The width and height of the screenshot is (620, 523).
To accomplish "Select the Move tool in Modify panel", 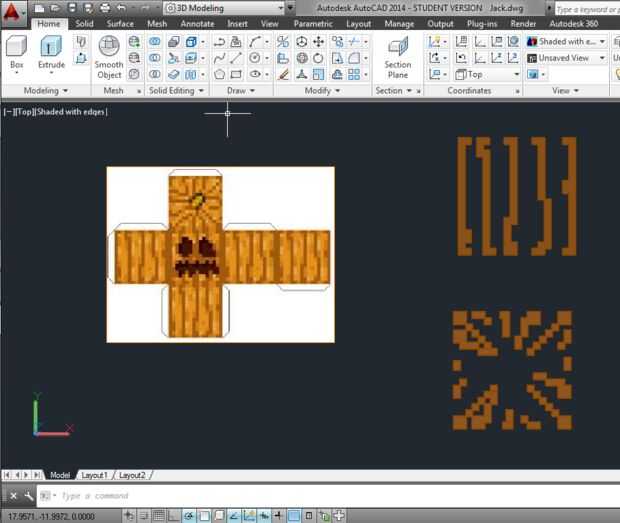I will (x=319, y=42).
